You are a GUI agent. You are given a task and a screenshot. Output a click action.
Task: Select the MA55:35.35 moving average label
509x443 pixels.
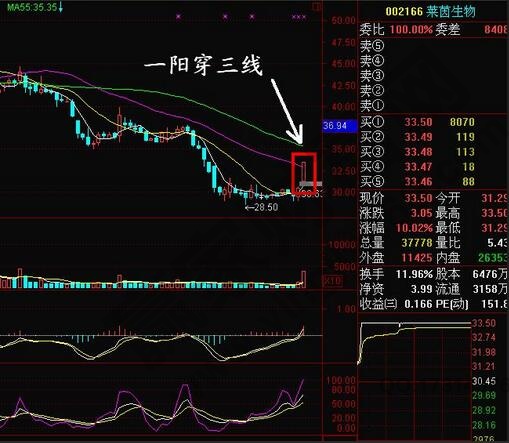coord(32,7)
